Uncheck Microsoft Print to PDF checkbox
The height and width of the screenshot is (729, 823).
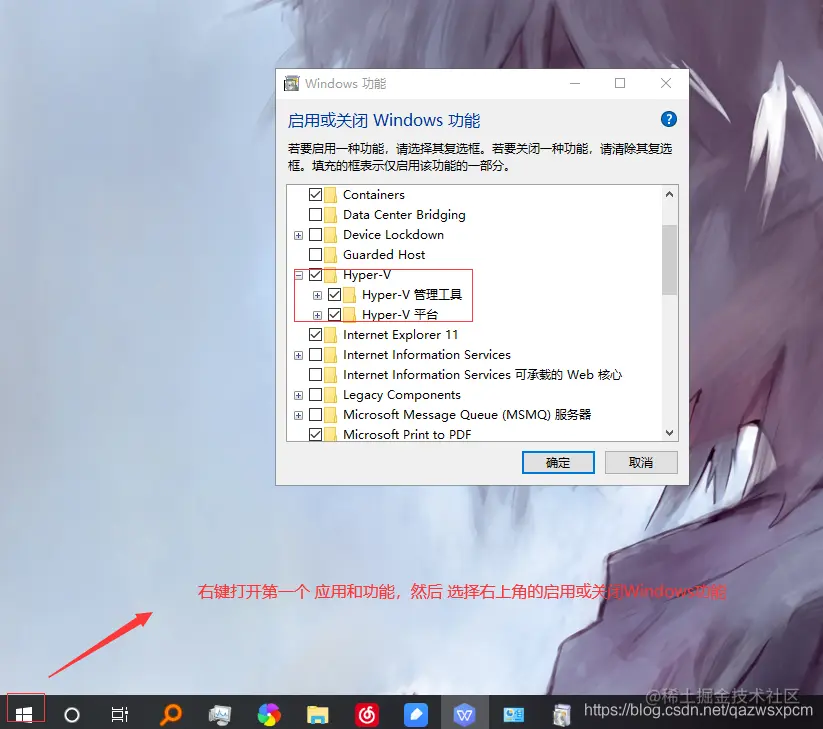tap(315, 435)
